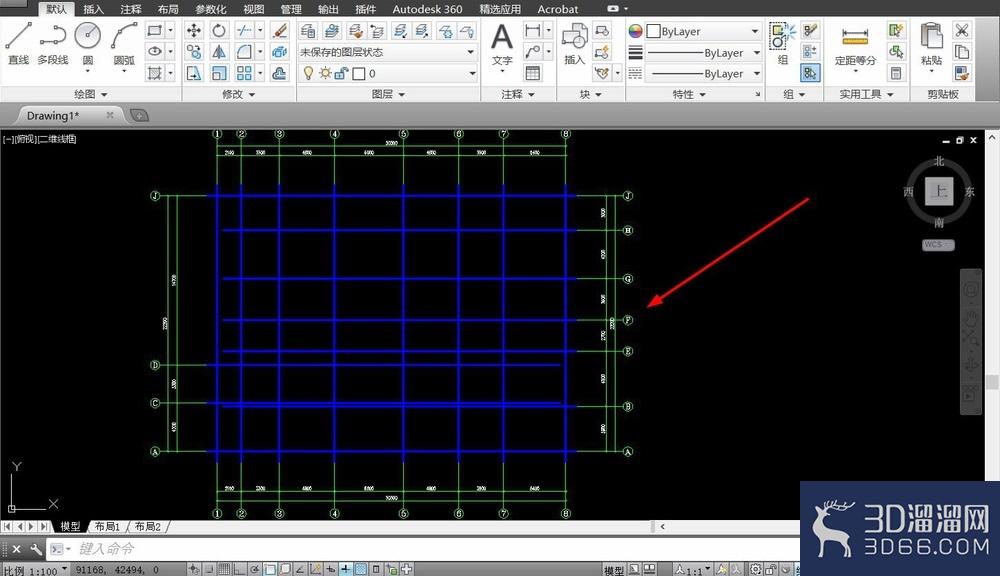
Task: Click the 模型 button in status bar
Action: click(x=614, y=570)
